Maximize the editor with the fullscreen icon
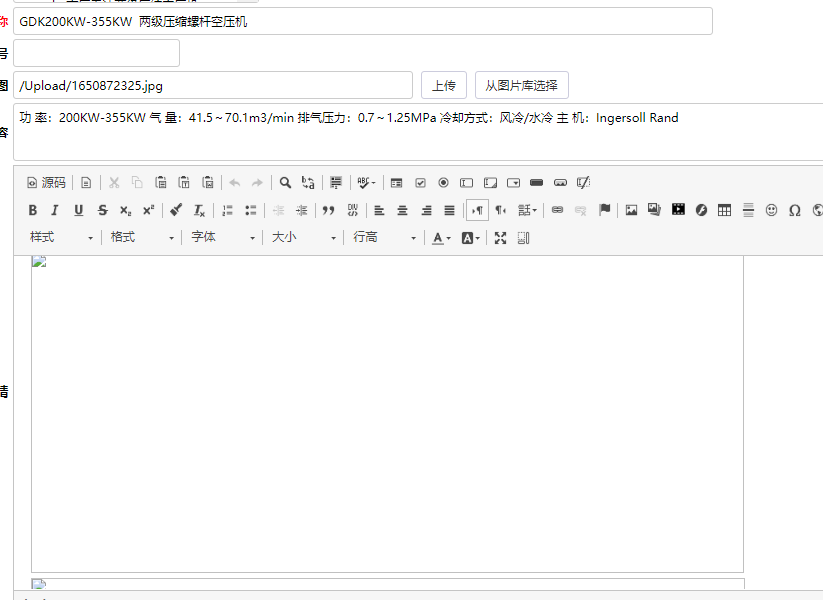 coord(500,238)
